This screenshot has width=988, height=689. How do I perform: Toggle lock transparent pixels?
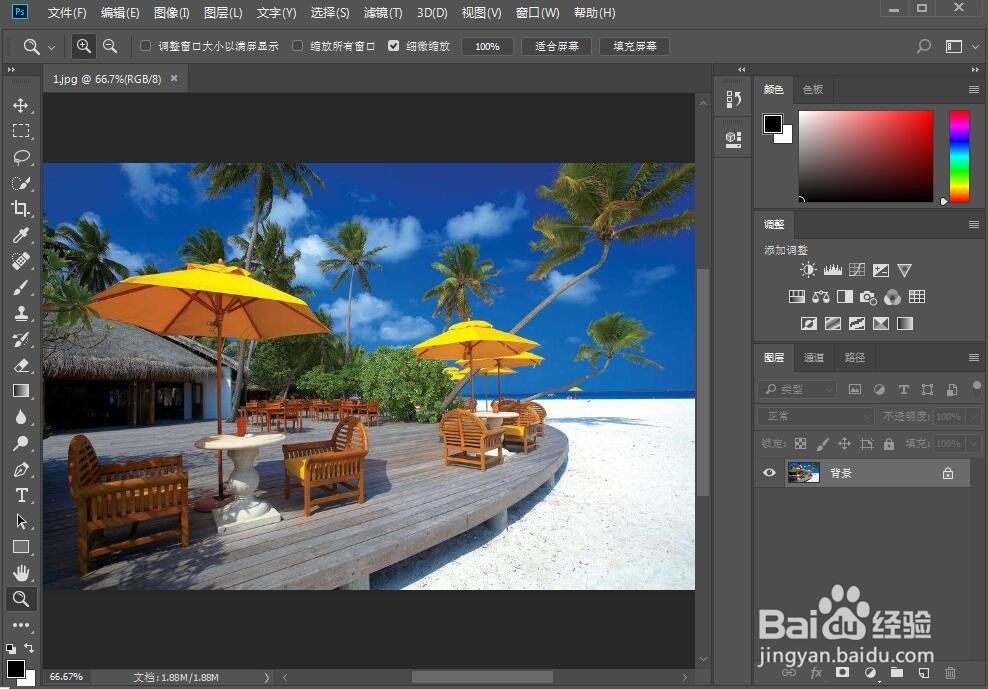click(800, 444)
